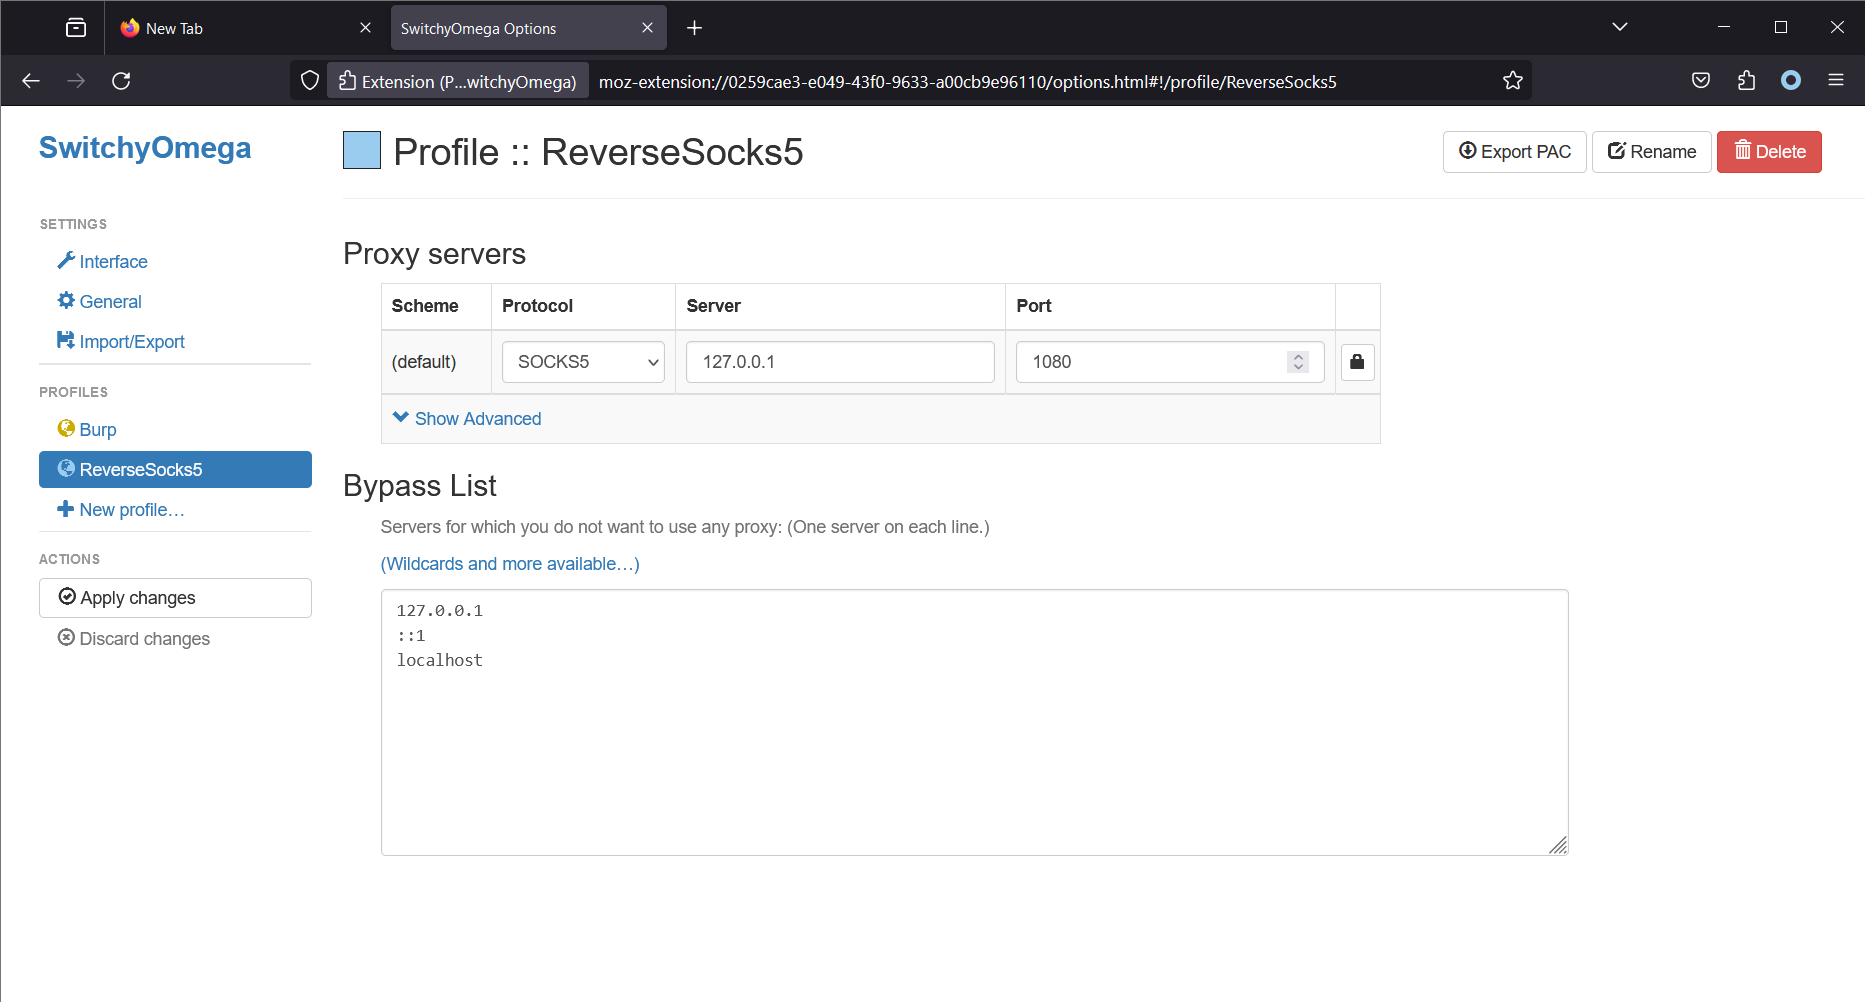Click the SwitchyOmega logo heading

[x=145, y=148]
